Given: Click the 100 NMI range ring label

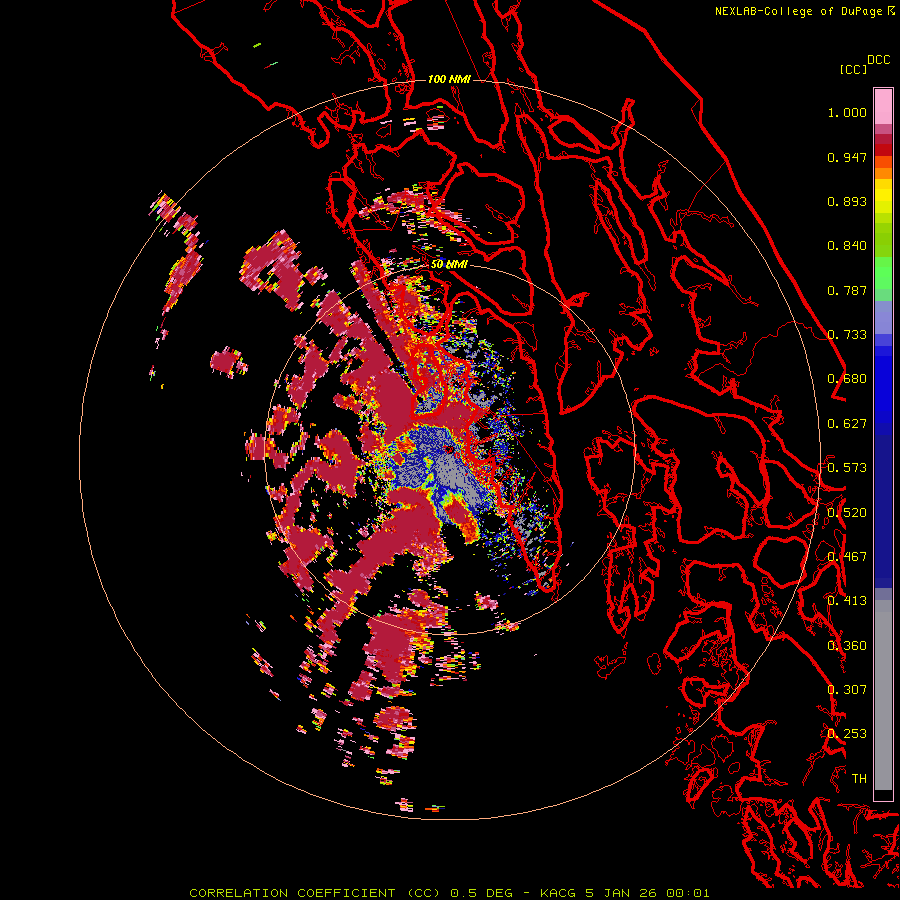Looking at the screenshot, I should click(449, 79).
